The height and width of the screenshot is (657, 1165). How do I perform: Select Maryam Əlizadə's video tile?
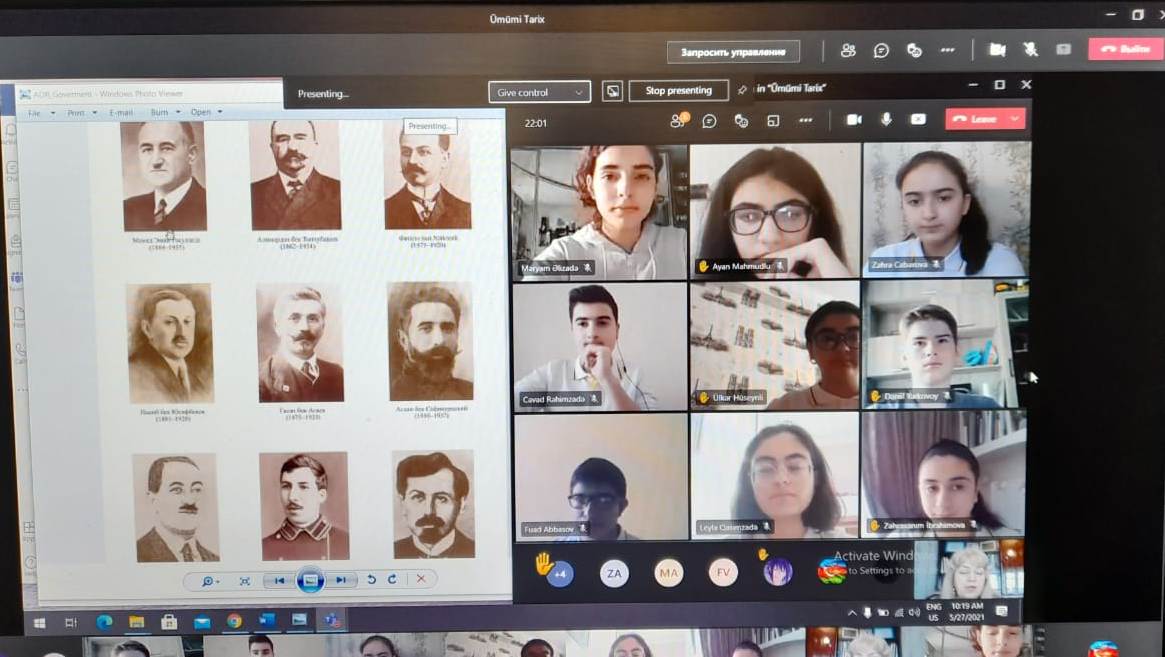pyautogui.click(x=599, y=213)
